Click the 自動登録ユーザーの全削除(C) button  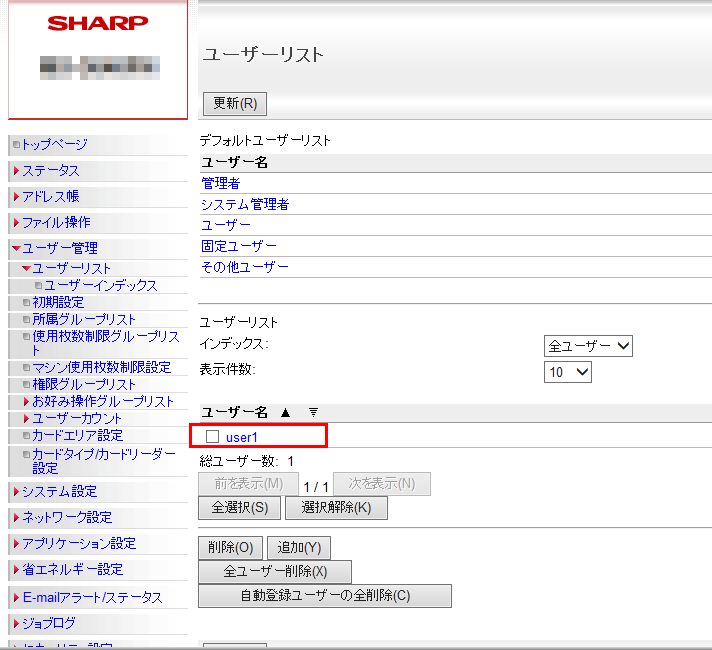tap(324, 596)
